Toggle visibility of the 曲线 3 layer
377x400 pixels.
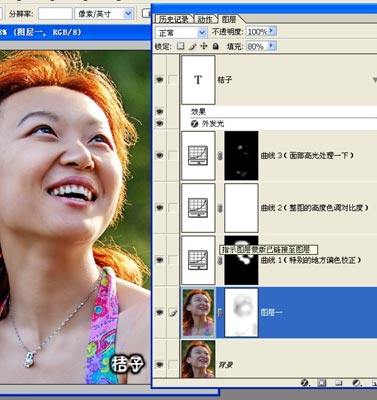[160, 155]
